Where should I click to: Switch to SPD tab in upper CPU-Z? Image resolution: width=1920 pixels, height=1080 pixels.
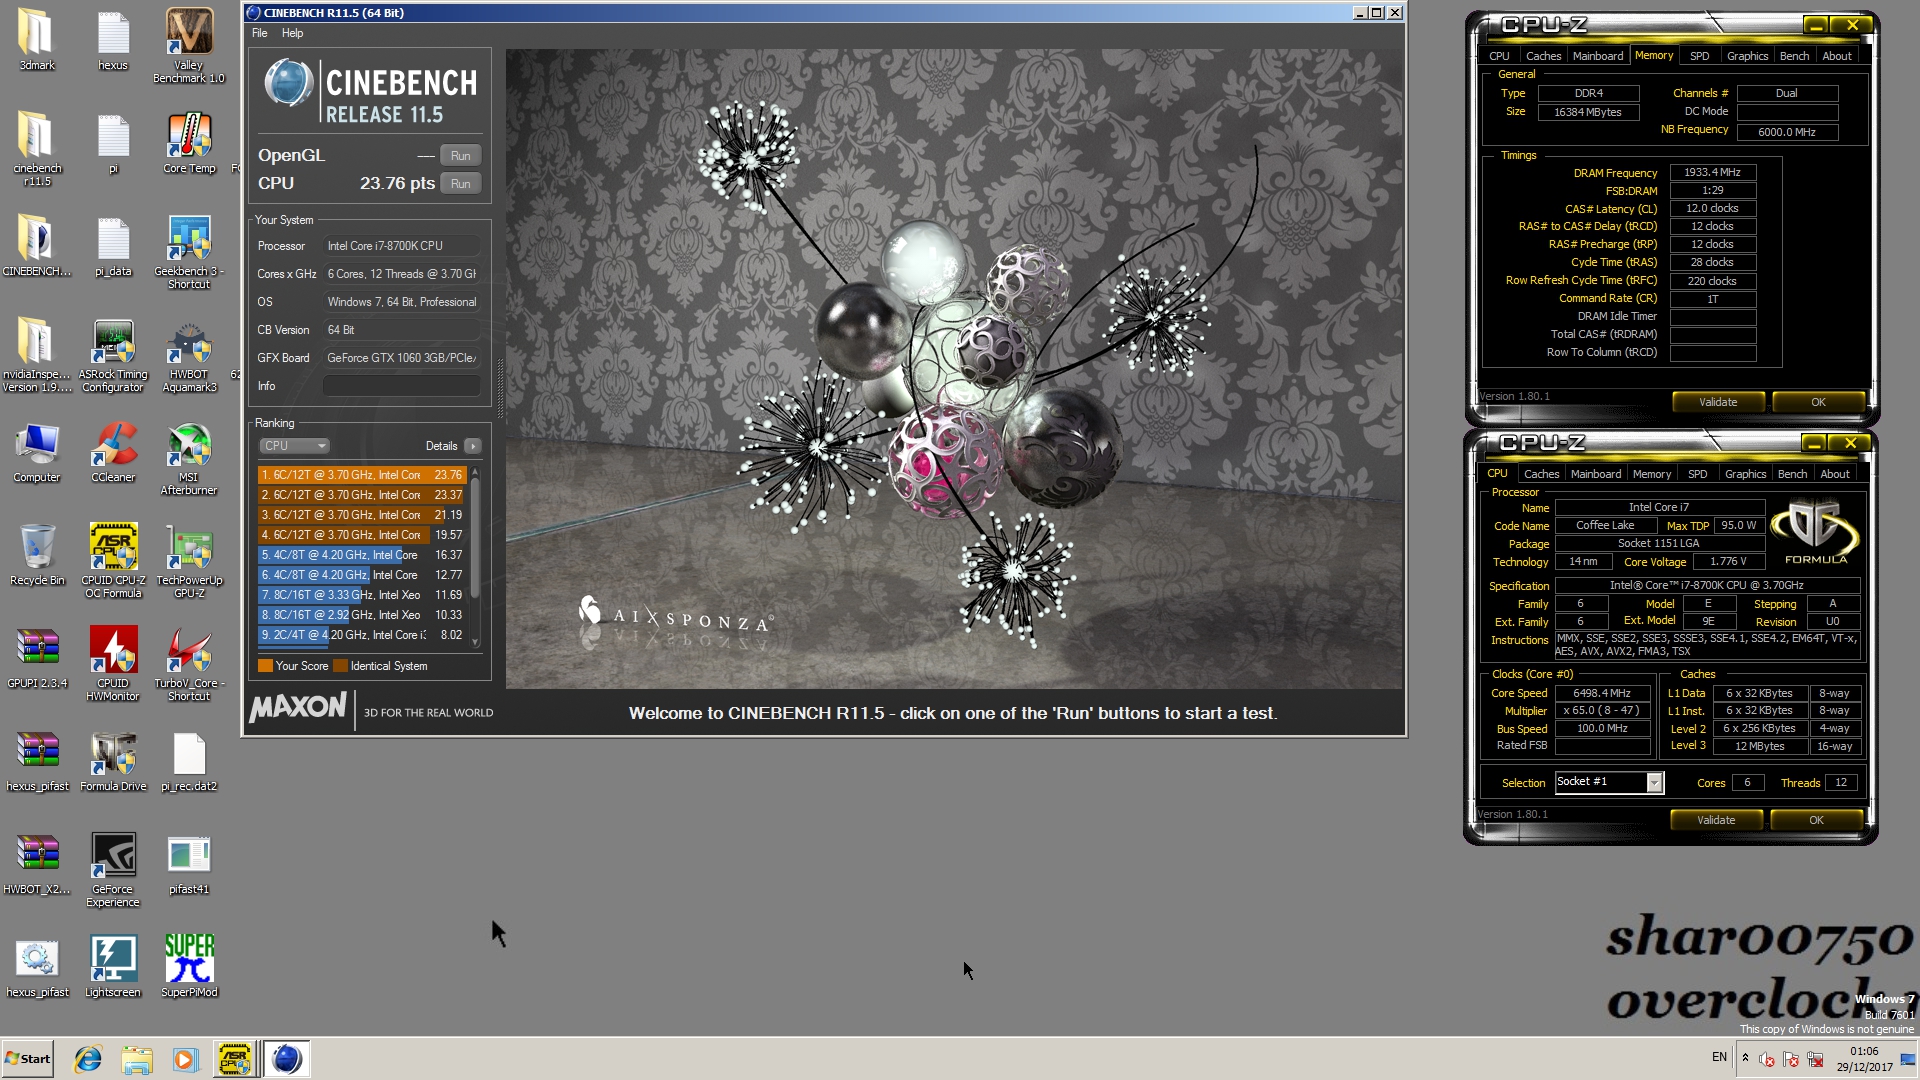pyautogui.click(x=1699, y=56)
